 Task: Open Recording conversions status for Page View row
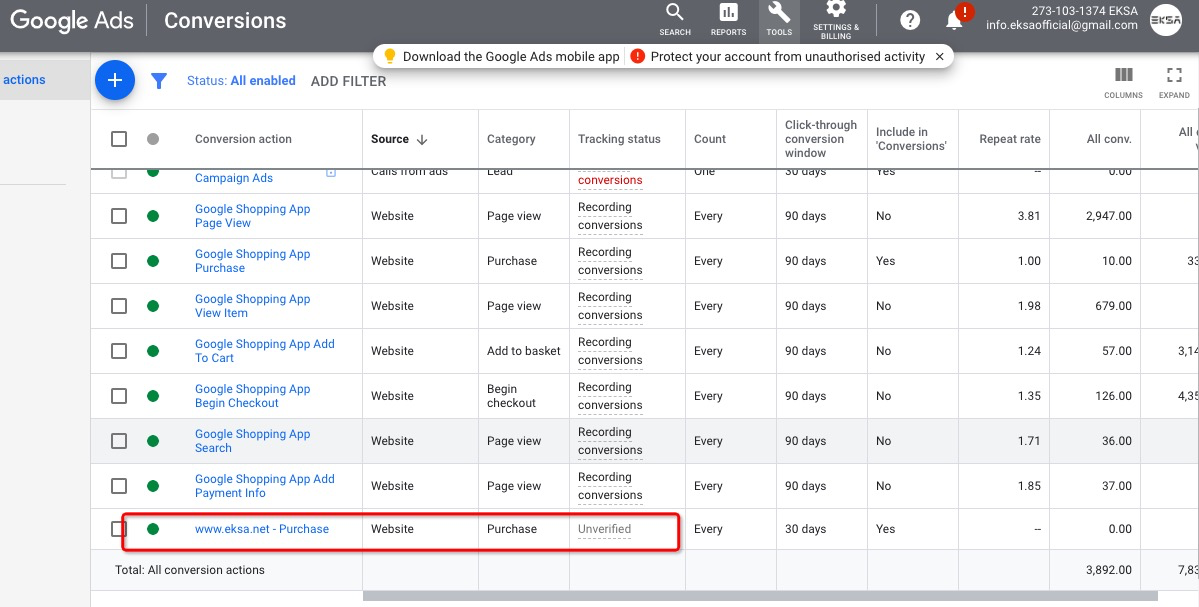tap(609, 216)
